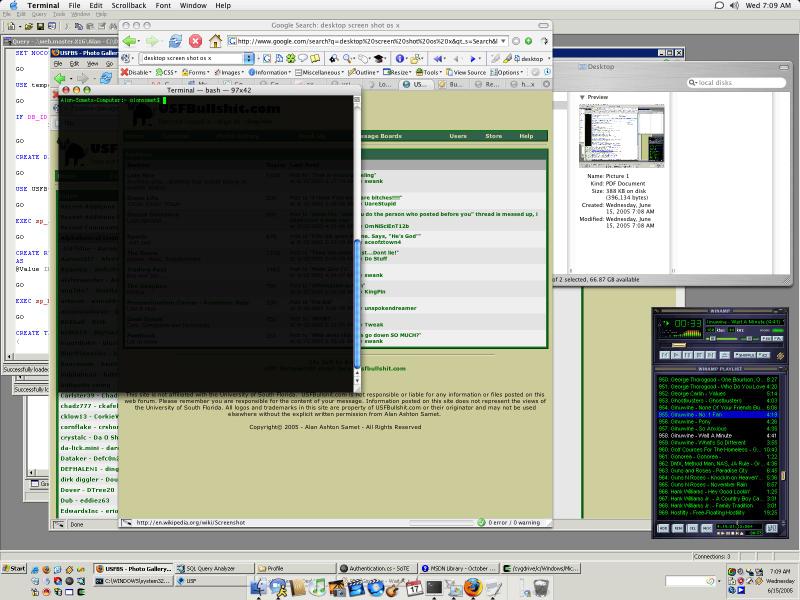Viewport: 800px width, 600px height.
Task: Click the speech bubbles icon in Google toolbar
Action: (x=303, y=59)
